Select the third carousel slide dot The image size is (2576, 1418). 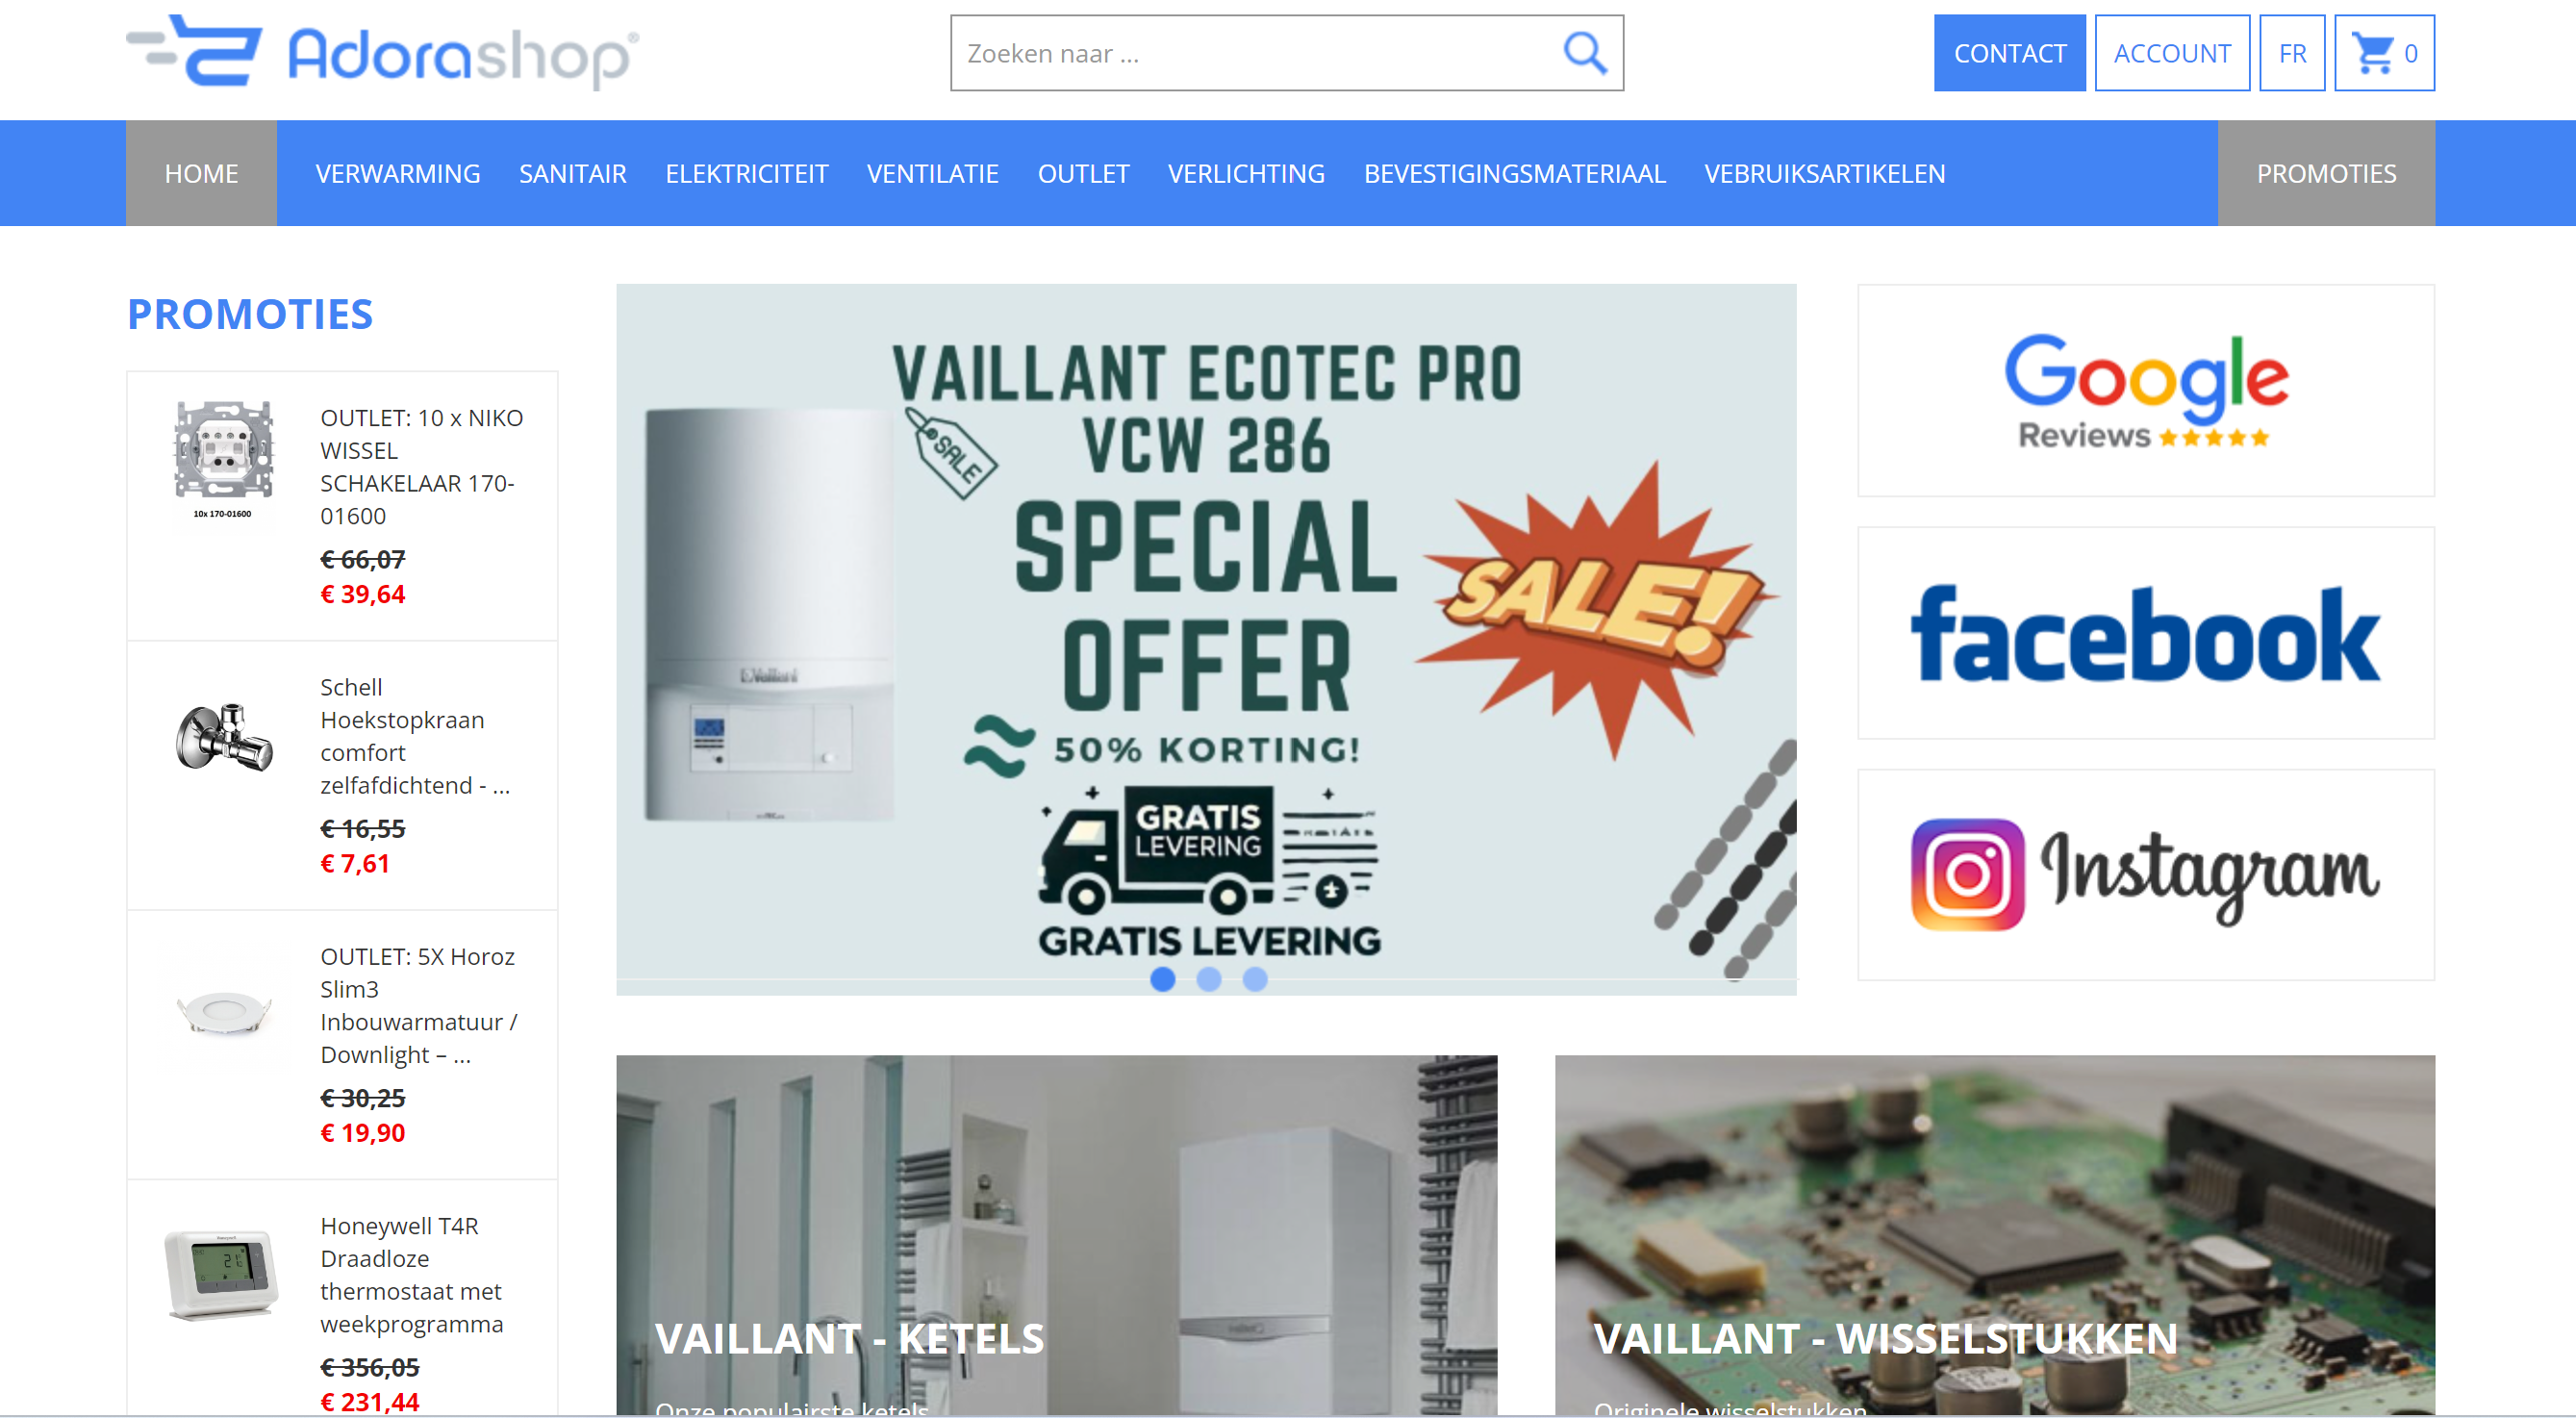[1254, 979]
